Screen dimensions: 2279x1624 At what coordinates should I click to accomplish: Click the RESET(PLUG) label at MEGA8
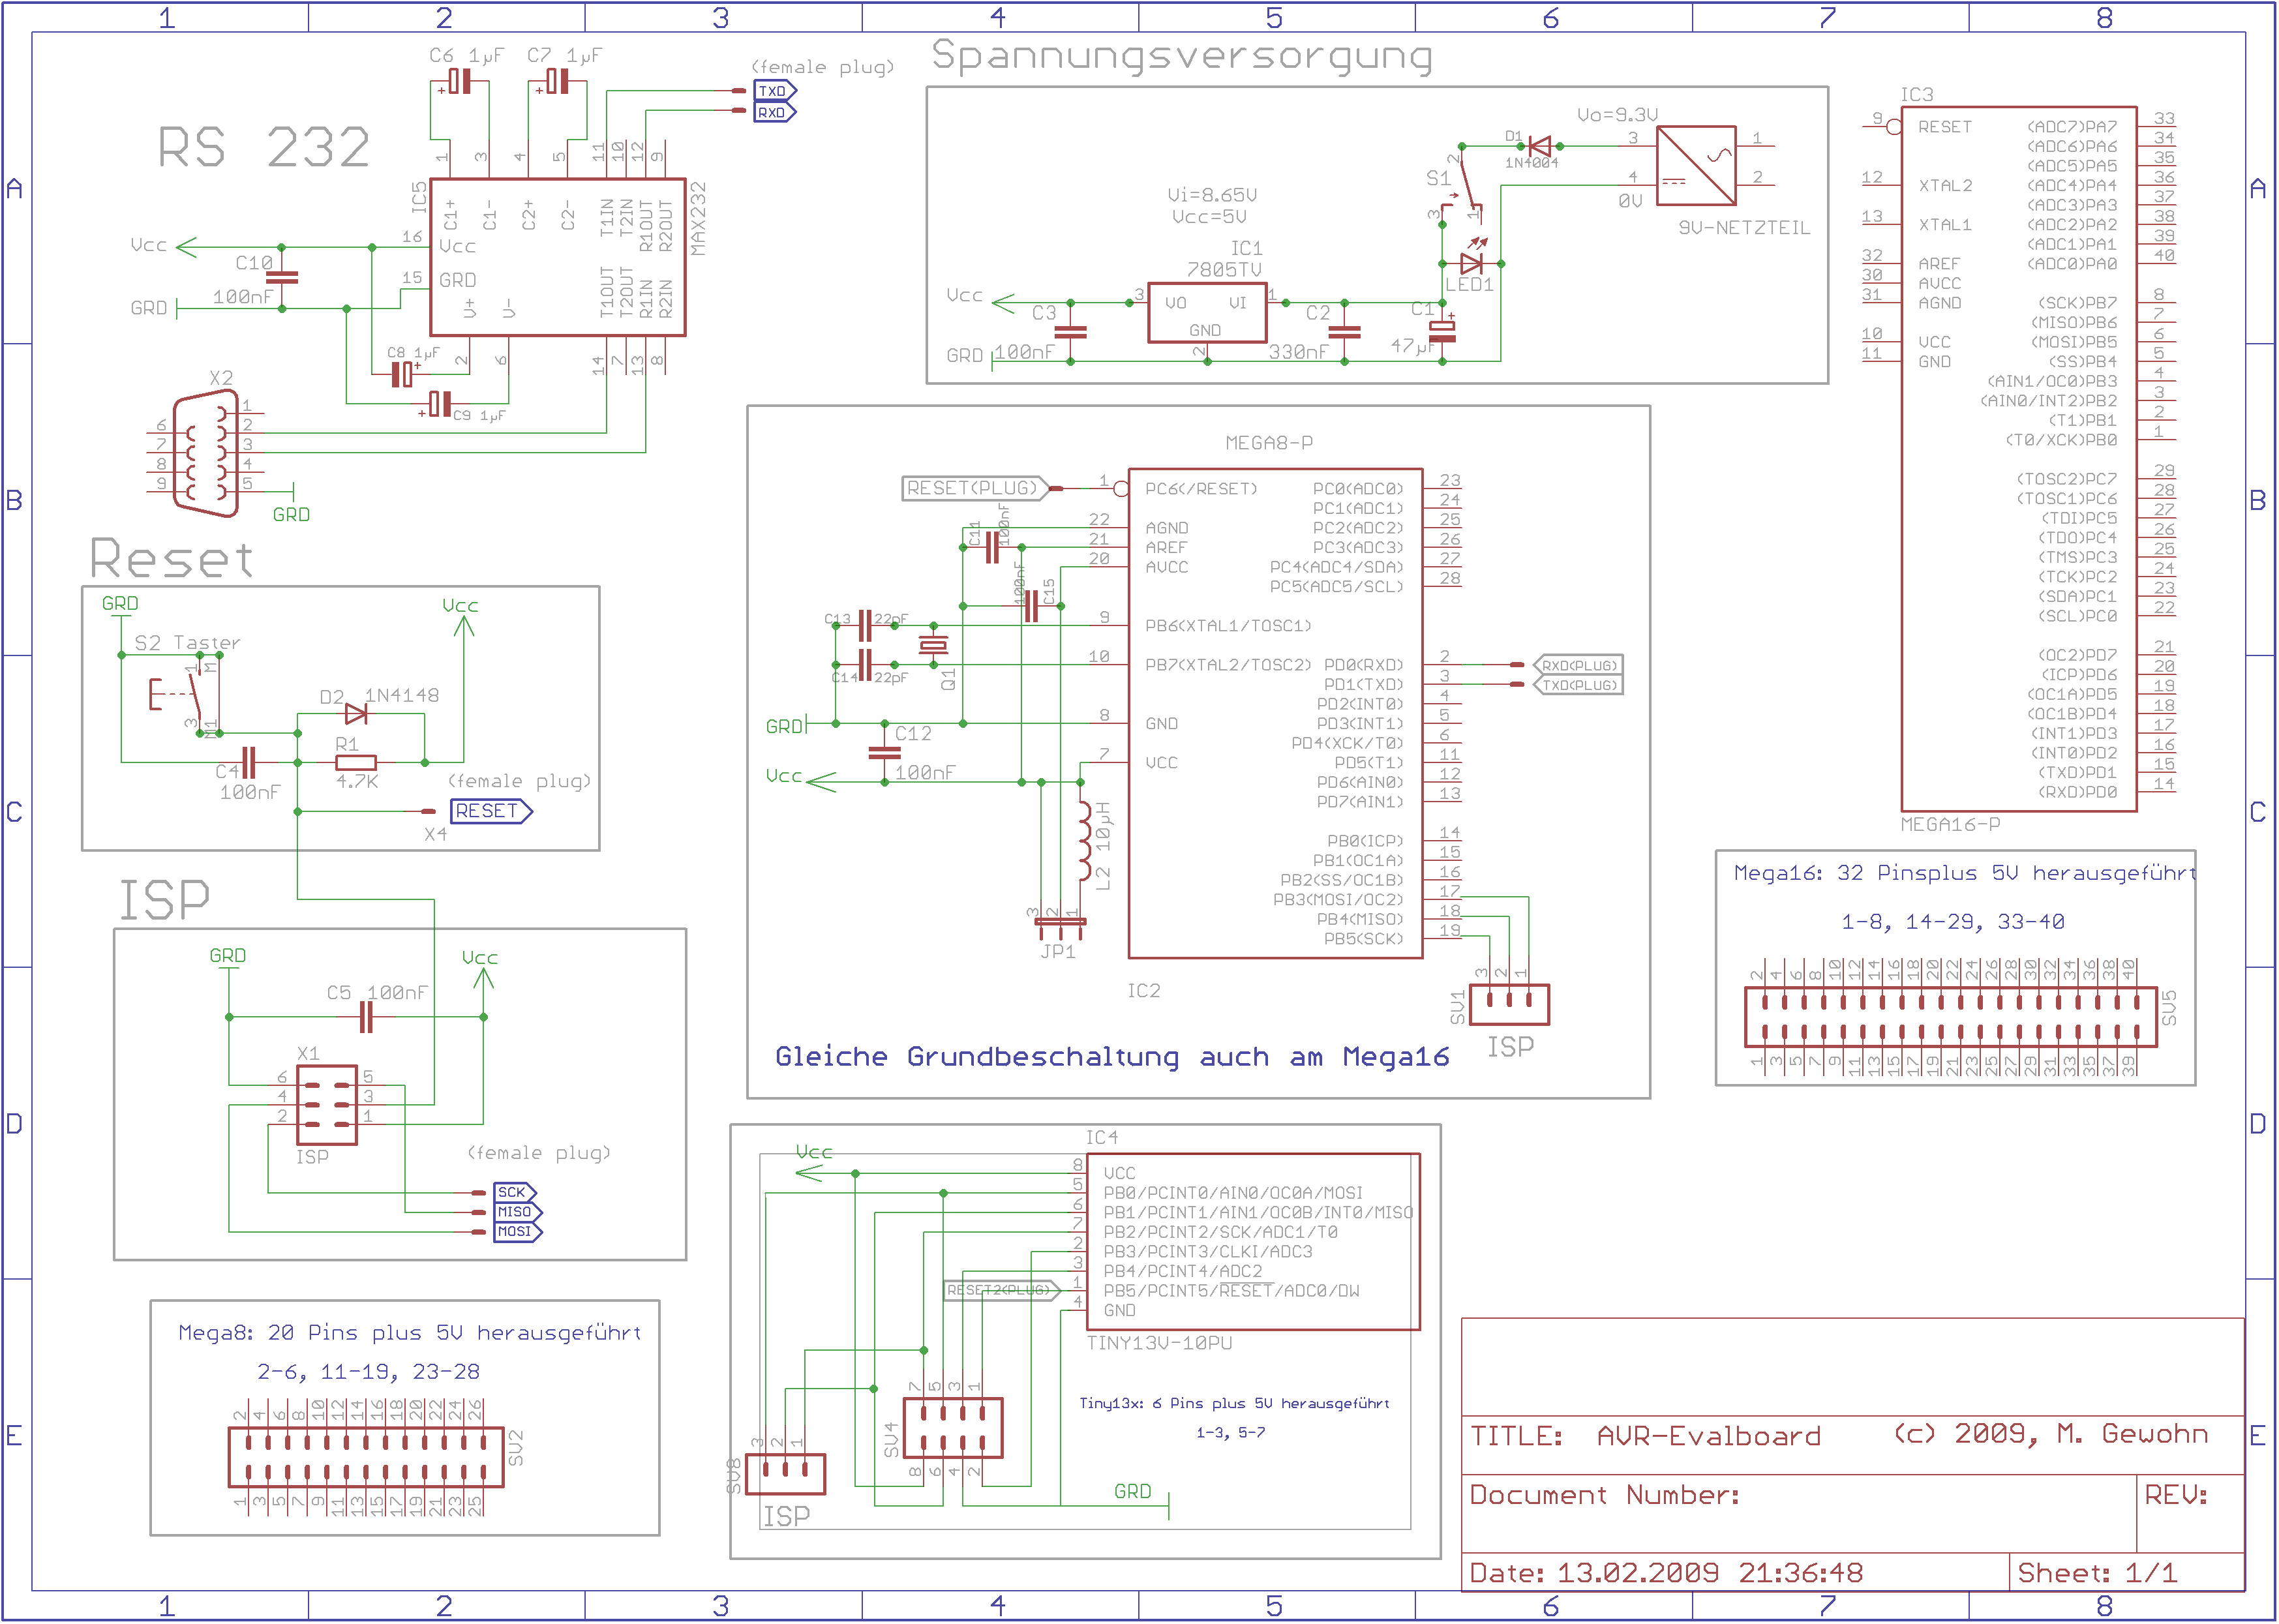click(974, 489)
